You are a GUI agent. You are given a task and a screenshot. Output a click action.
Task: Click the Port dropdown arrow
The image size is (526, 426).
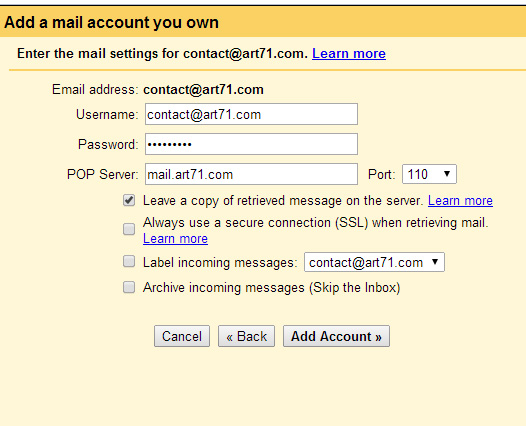447,174
